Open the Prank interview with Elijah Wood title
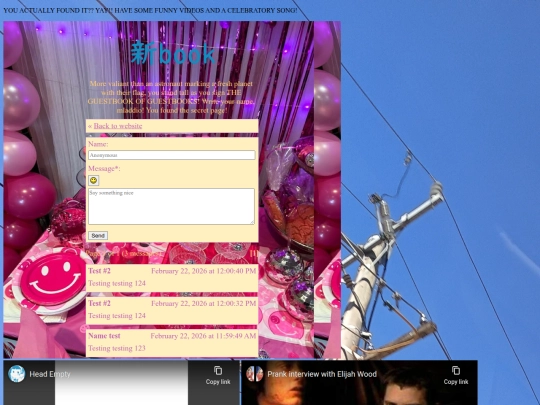This screenshot has width=540, height=405. (x=322, y=374)
